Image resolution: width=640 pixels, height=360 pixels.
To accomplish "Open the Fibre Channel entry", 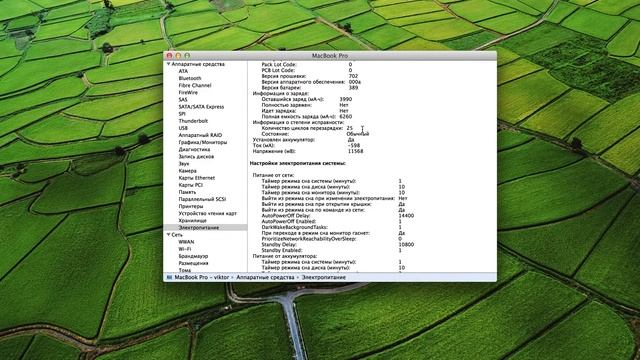I will tap(195, 85).
